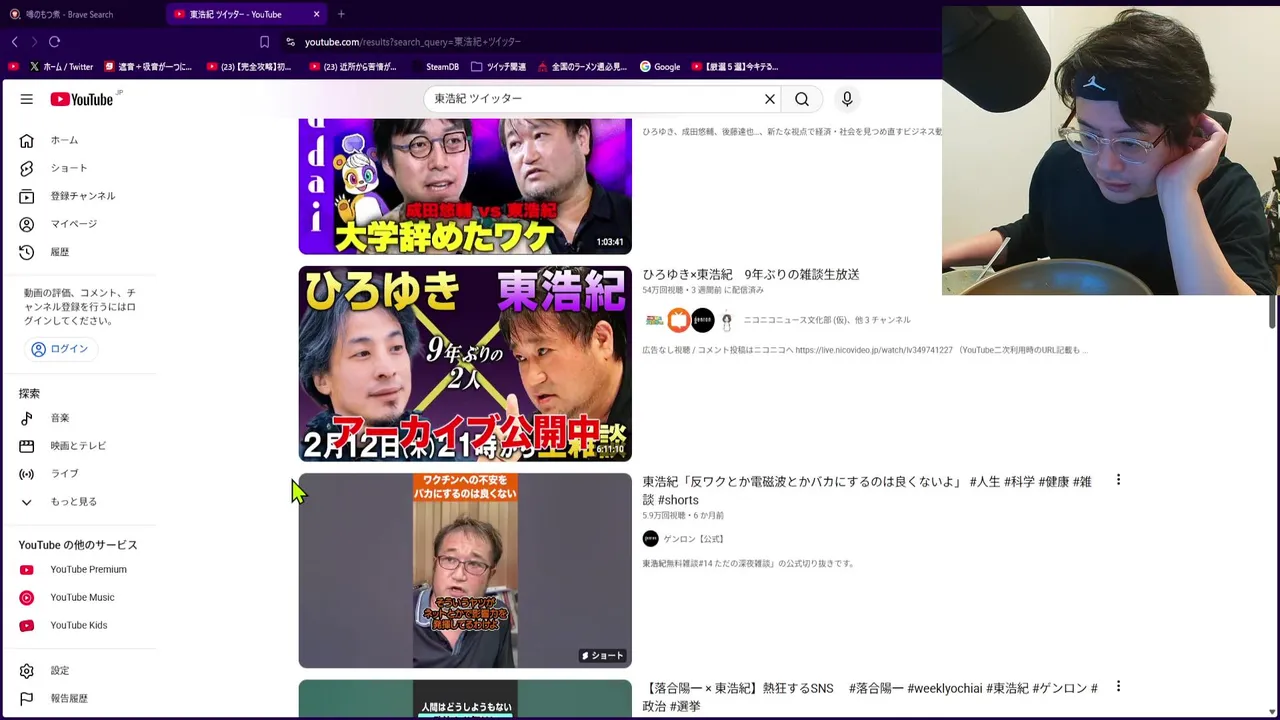Expand もっと見る in the sidebar
Screen dimensions: 1280x720
(73, 502)
